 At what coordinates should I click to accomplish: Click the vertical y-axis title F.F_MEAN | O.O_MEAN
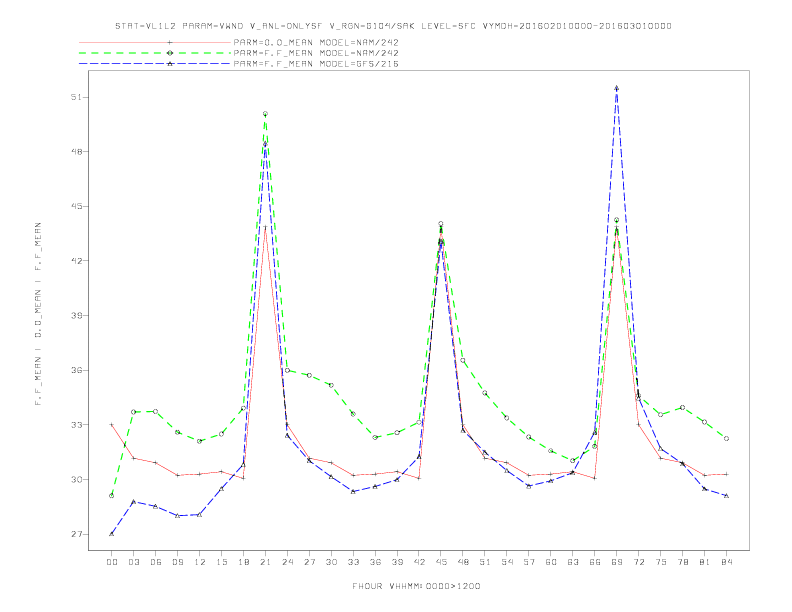tap(38, 314)
